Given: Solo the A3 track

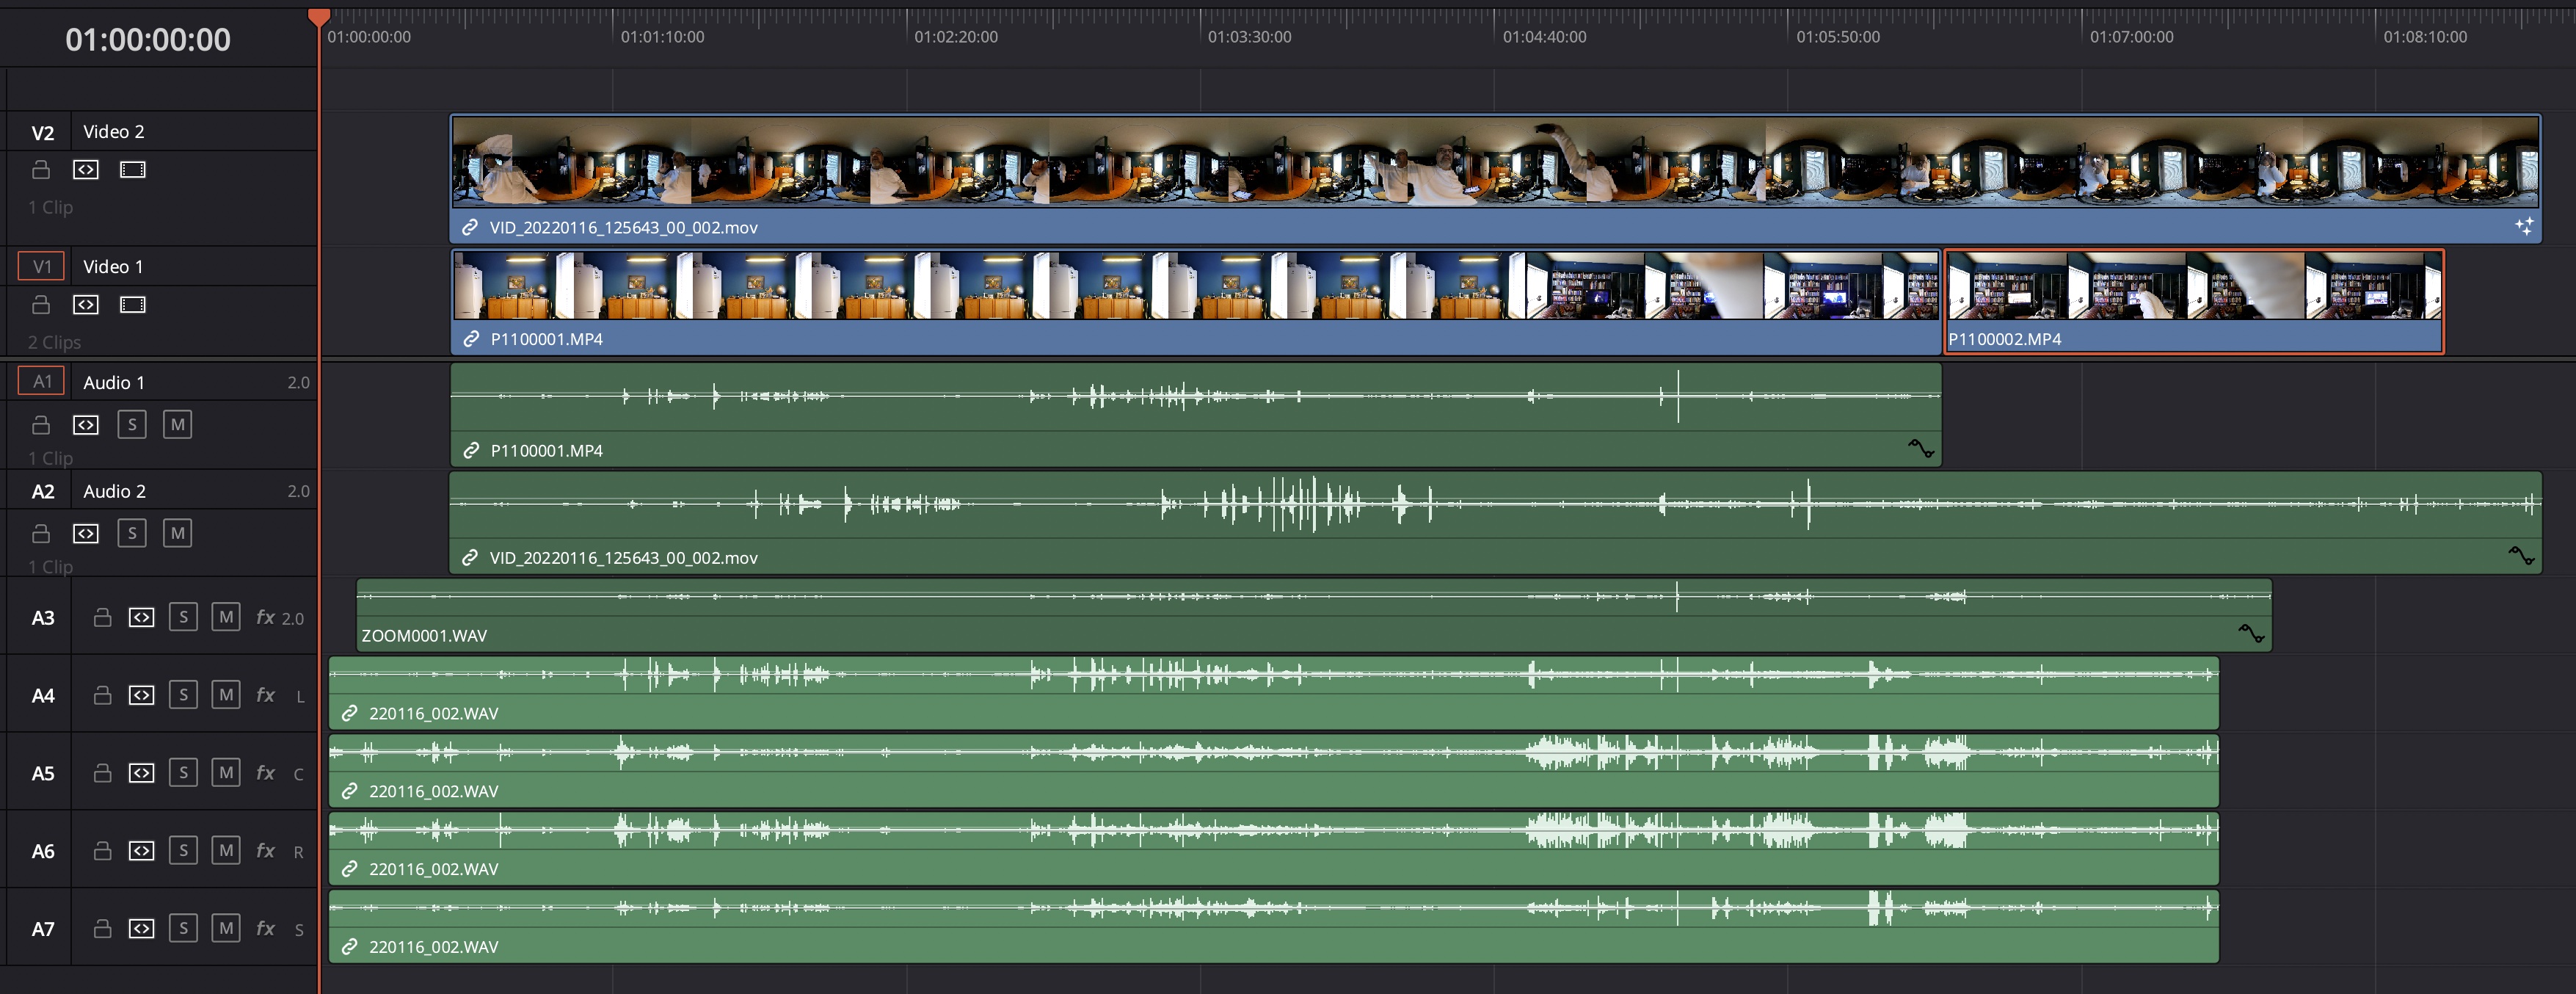Looking at the screenshot, I should 183,618.
